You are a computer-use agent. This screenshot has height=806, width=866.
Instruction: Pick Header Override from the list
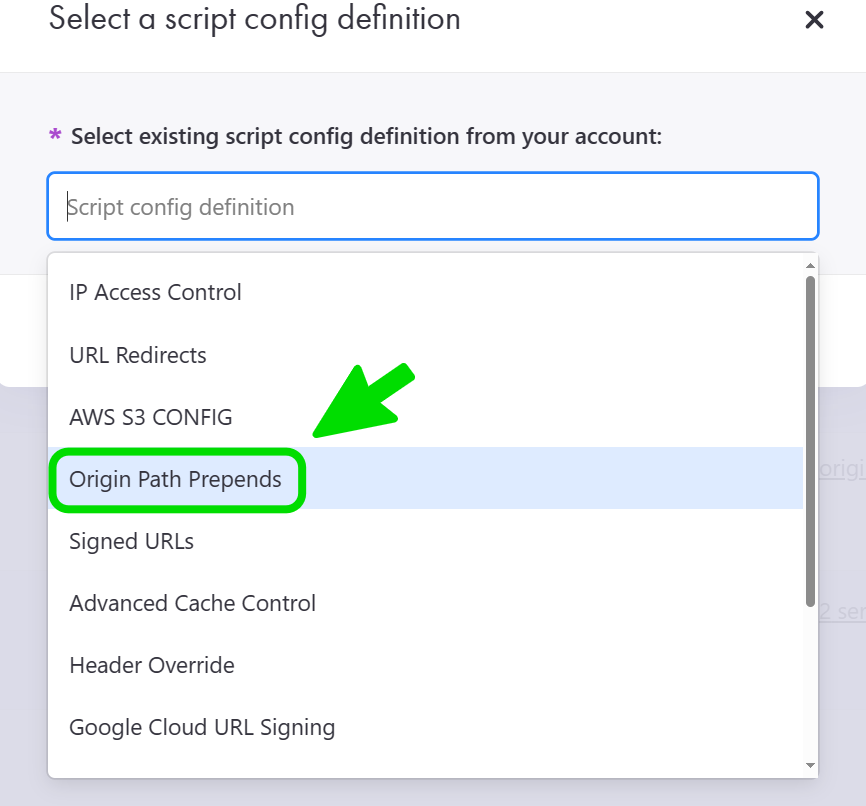pos(152,666)
